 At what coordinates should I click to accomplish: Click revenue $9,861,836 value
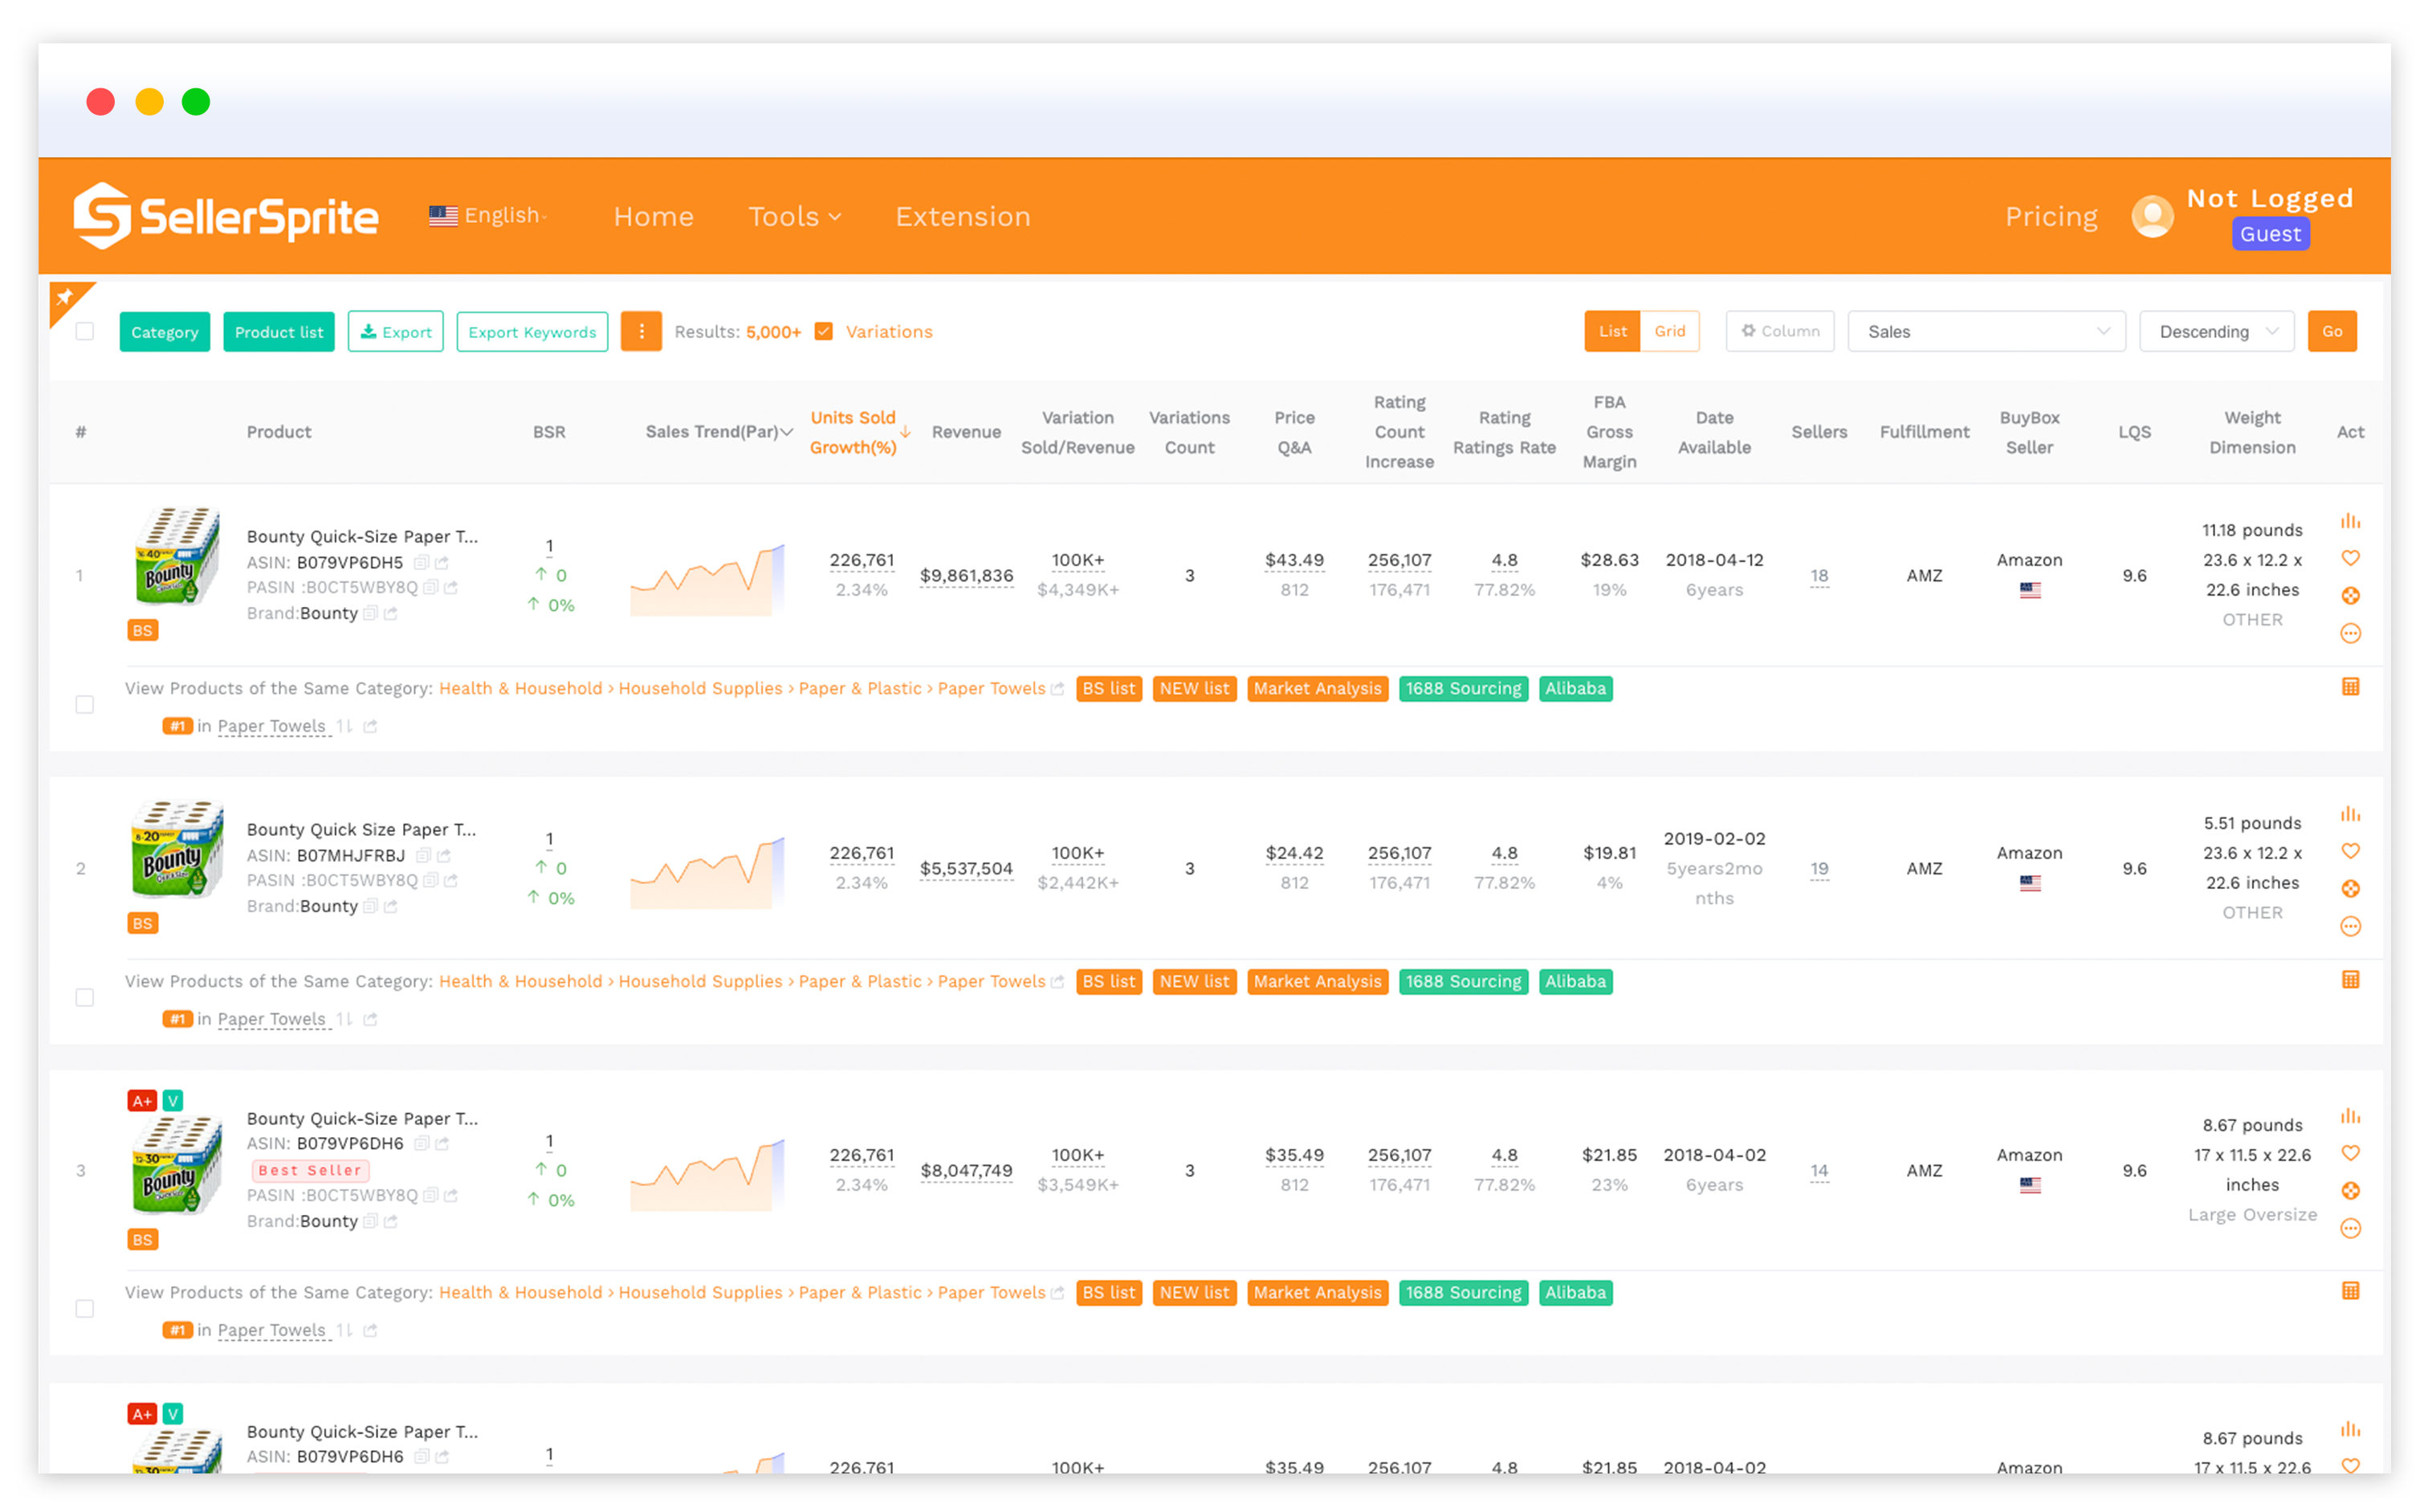coord(966,575)
